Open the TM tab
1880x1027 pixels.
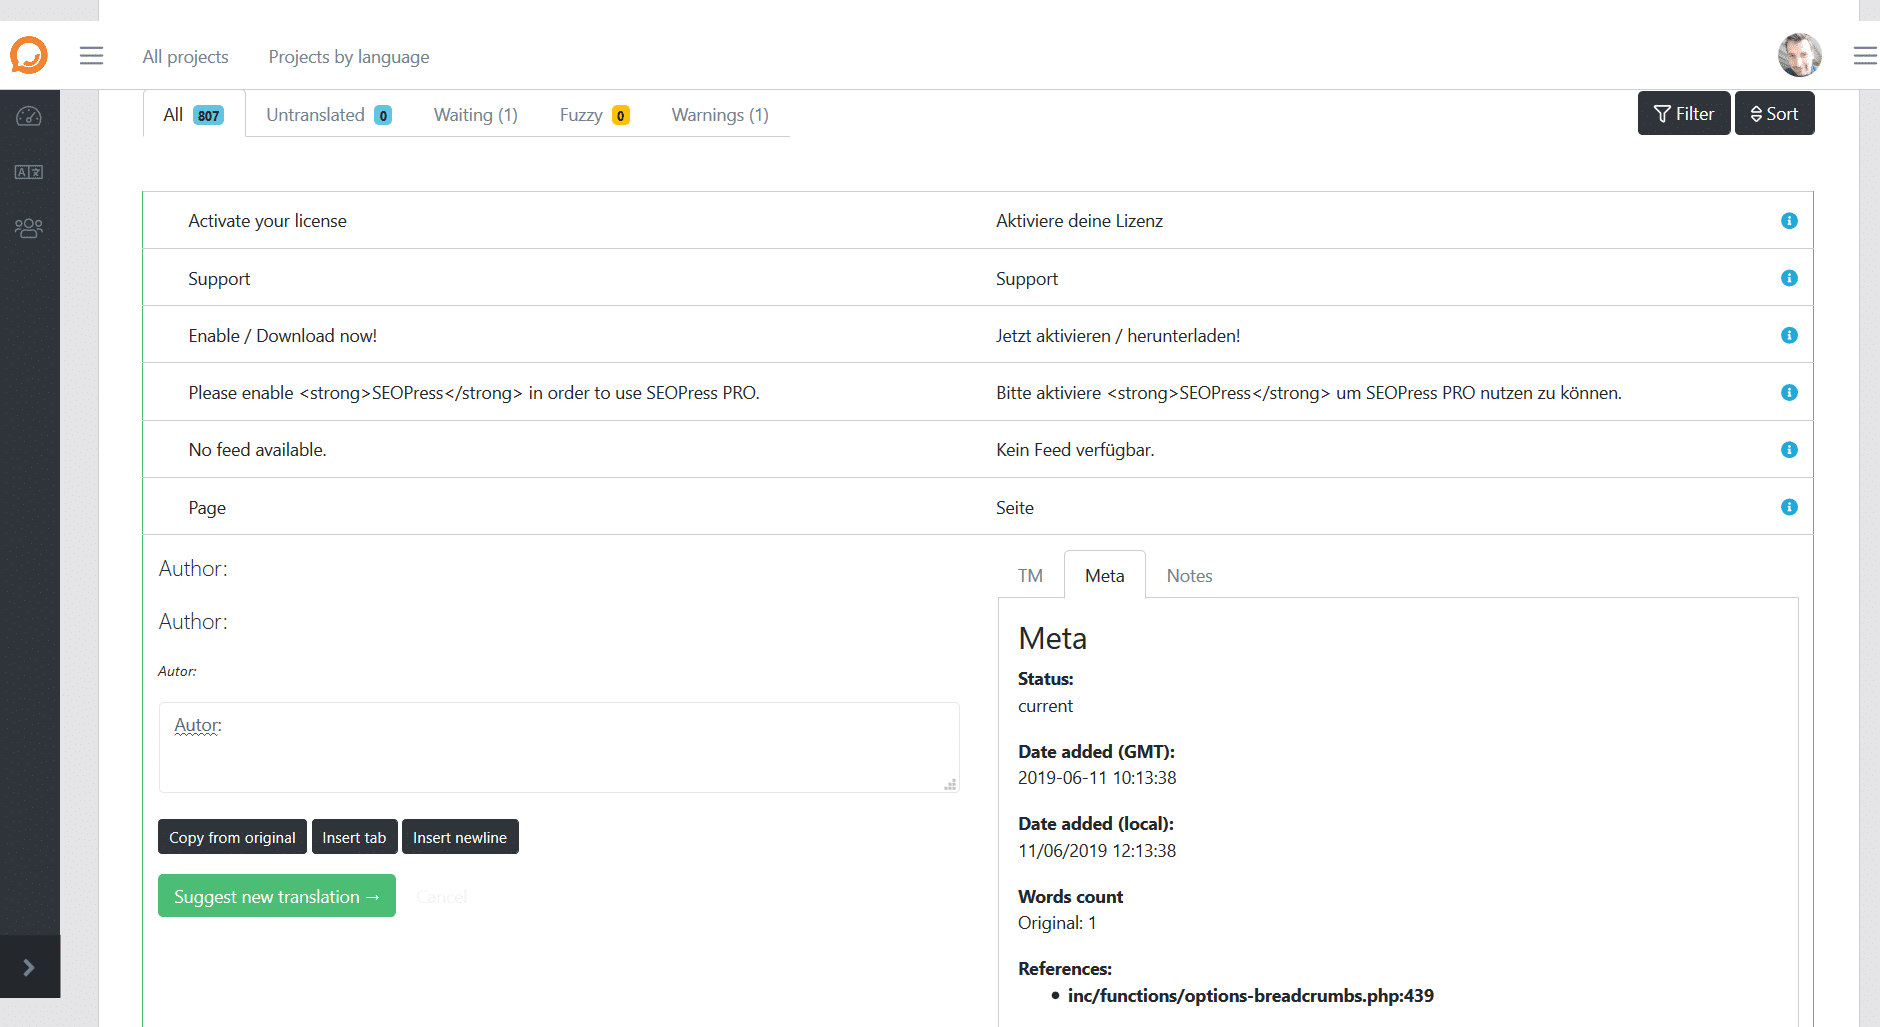coord(1030,576)
